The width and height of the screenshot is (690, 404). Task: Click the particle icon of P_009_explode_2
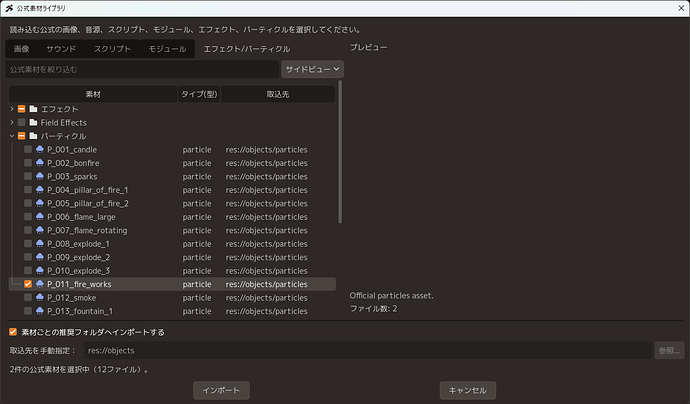[x=40, y=257]
